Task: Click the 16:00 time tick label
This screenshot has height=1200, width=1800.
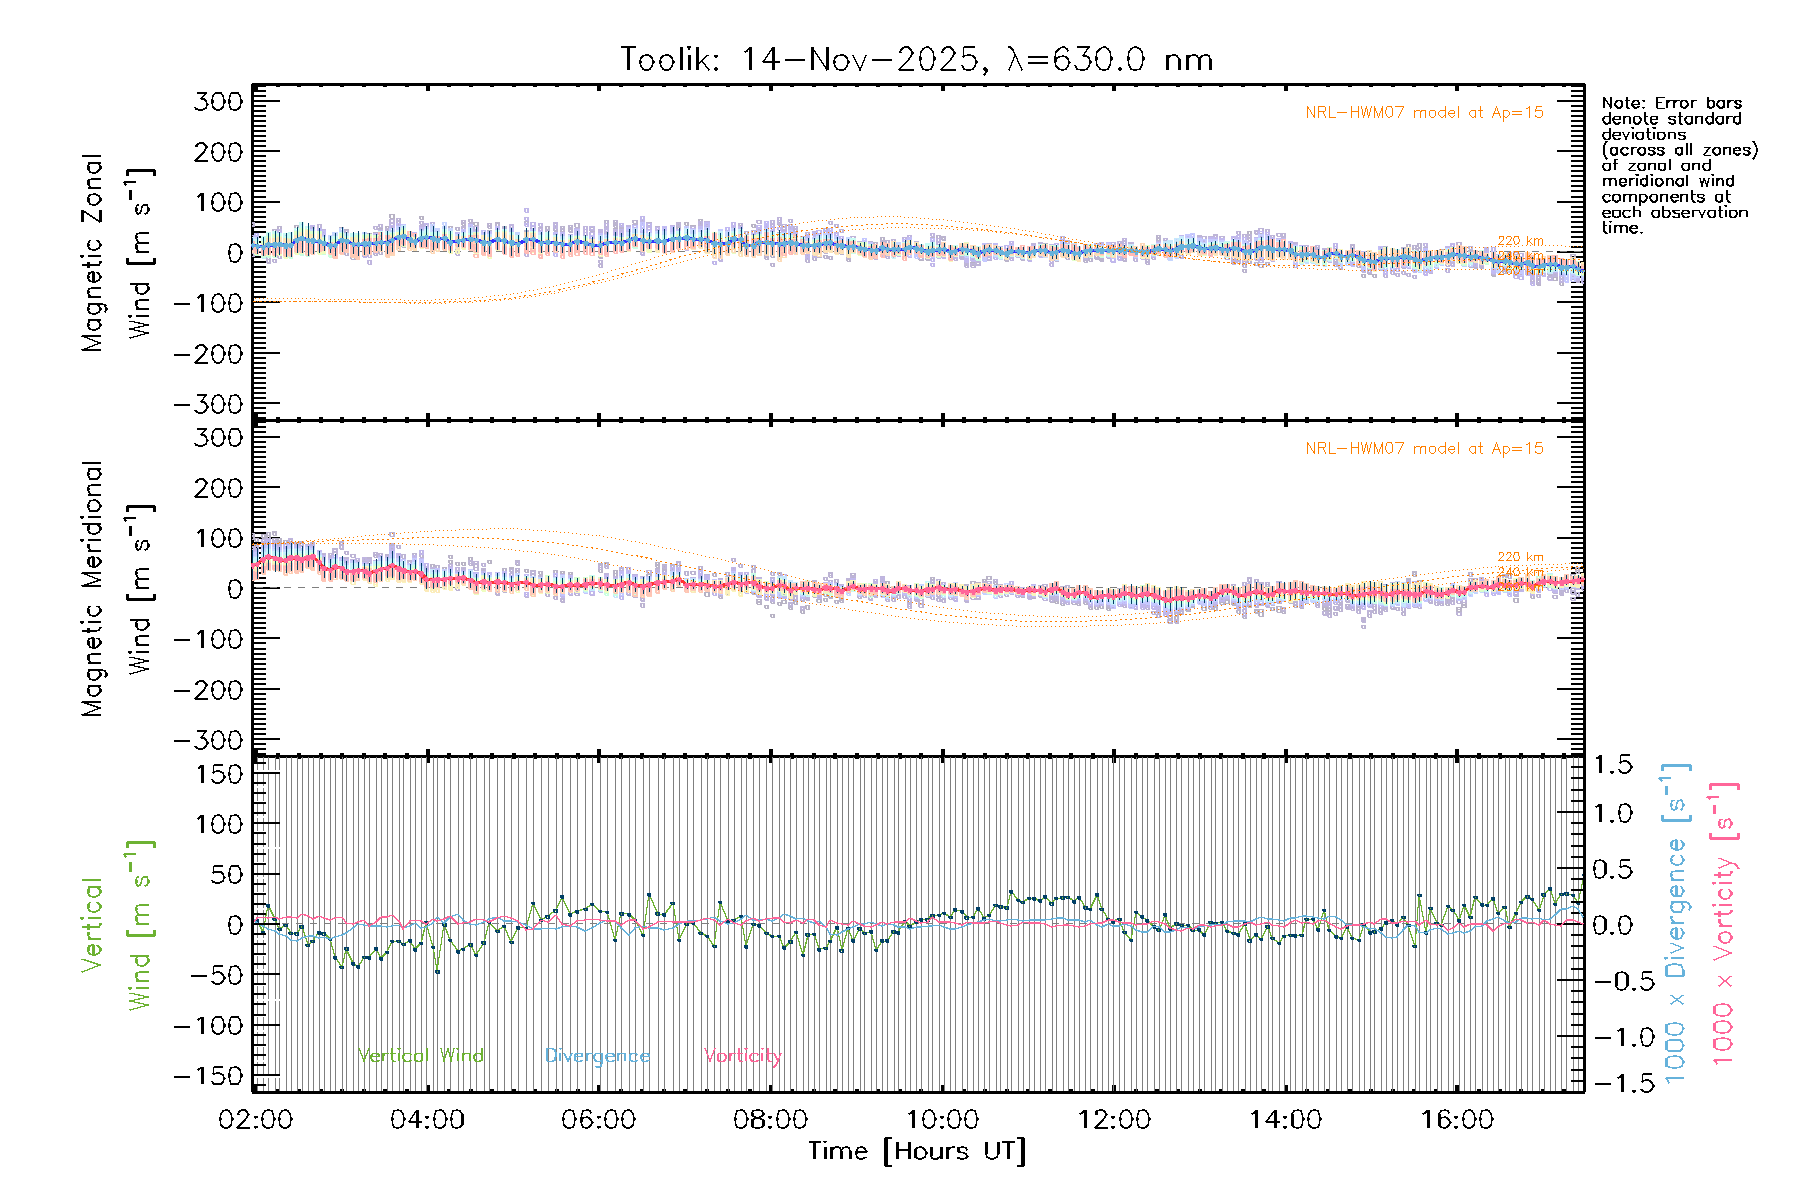Action: 1457,1120
